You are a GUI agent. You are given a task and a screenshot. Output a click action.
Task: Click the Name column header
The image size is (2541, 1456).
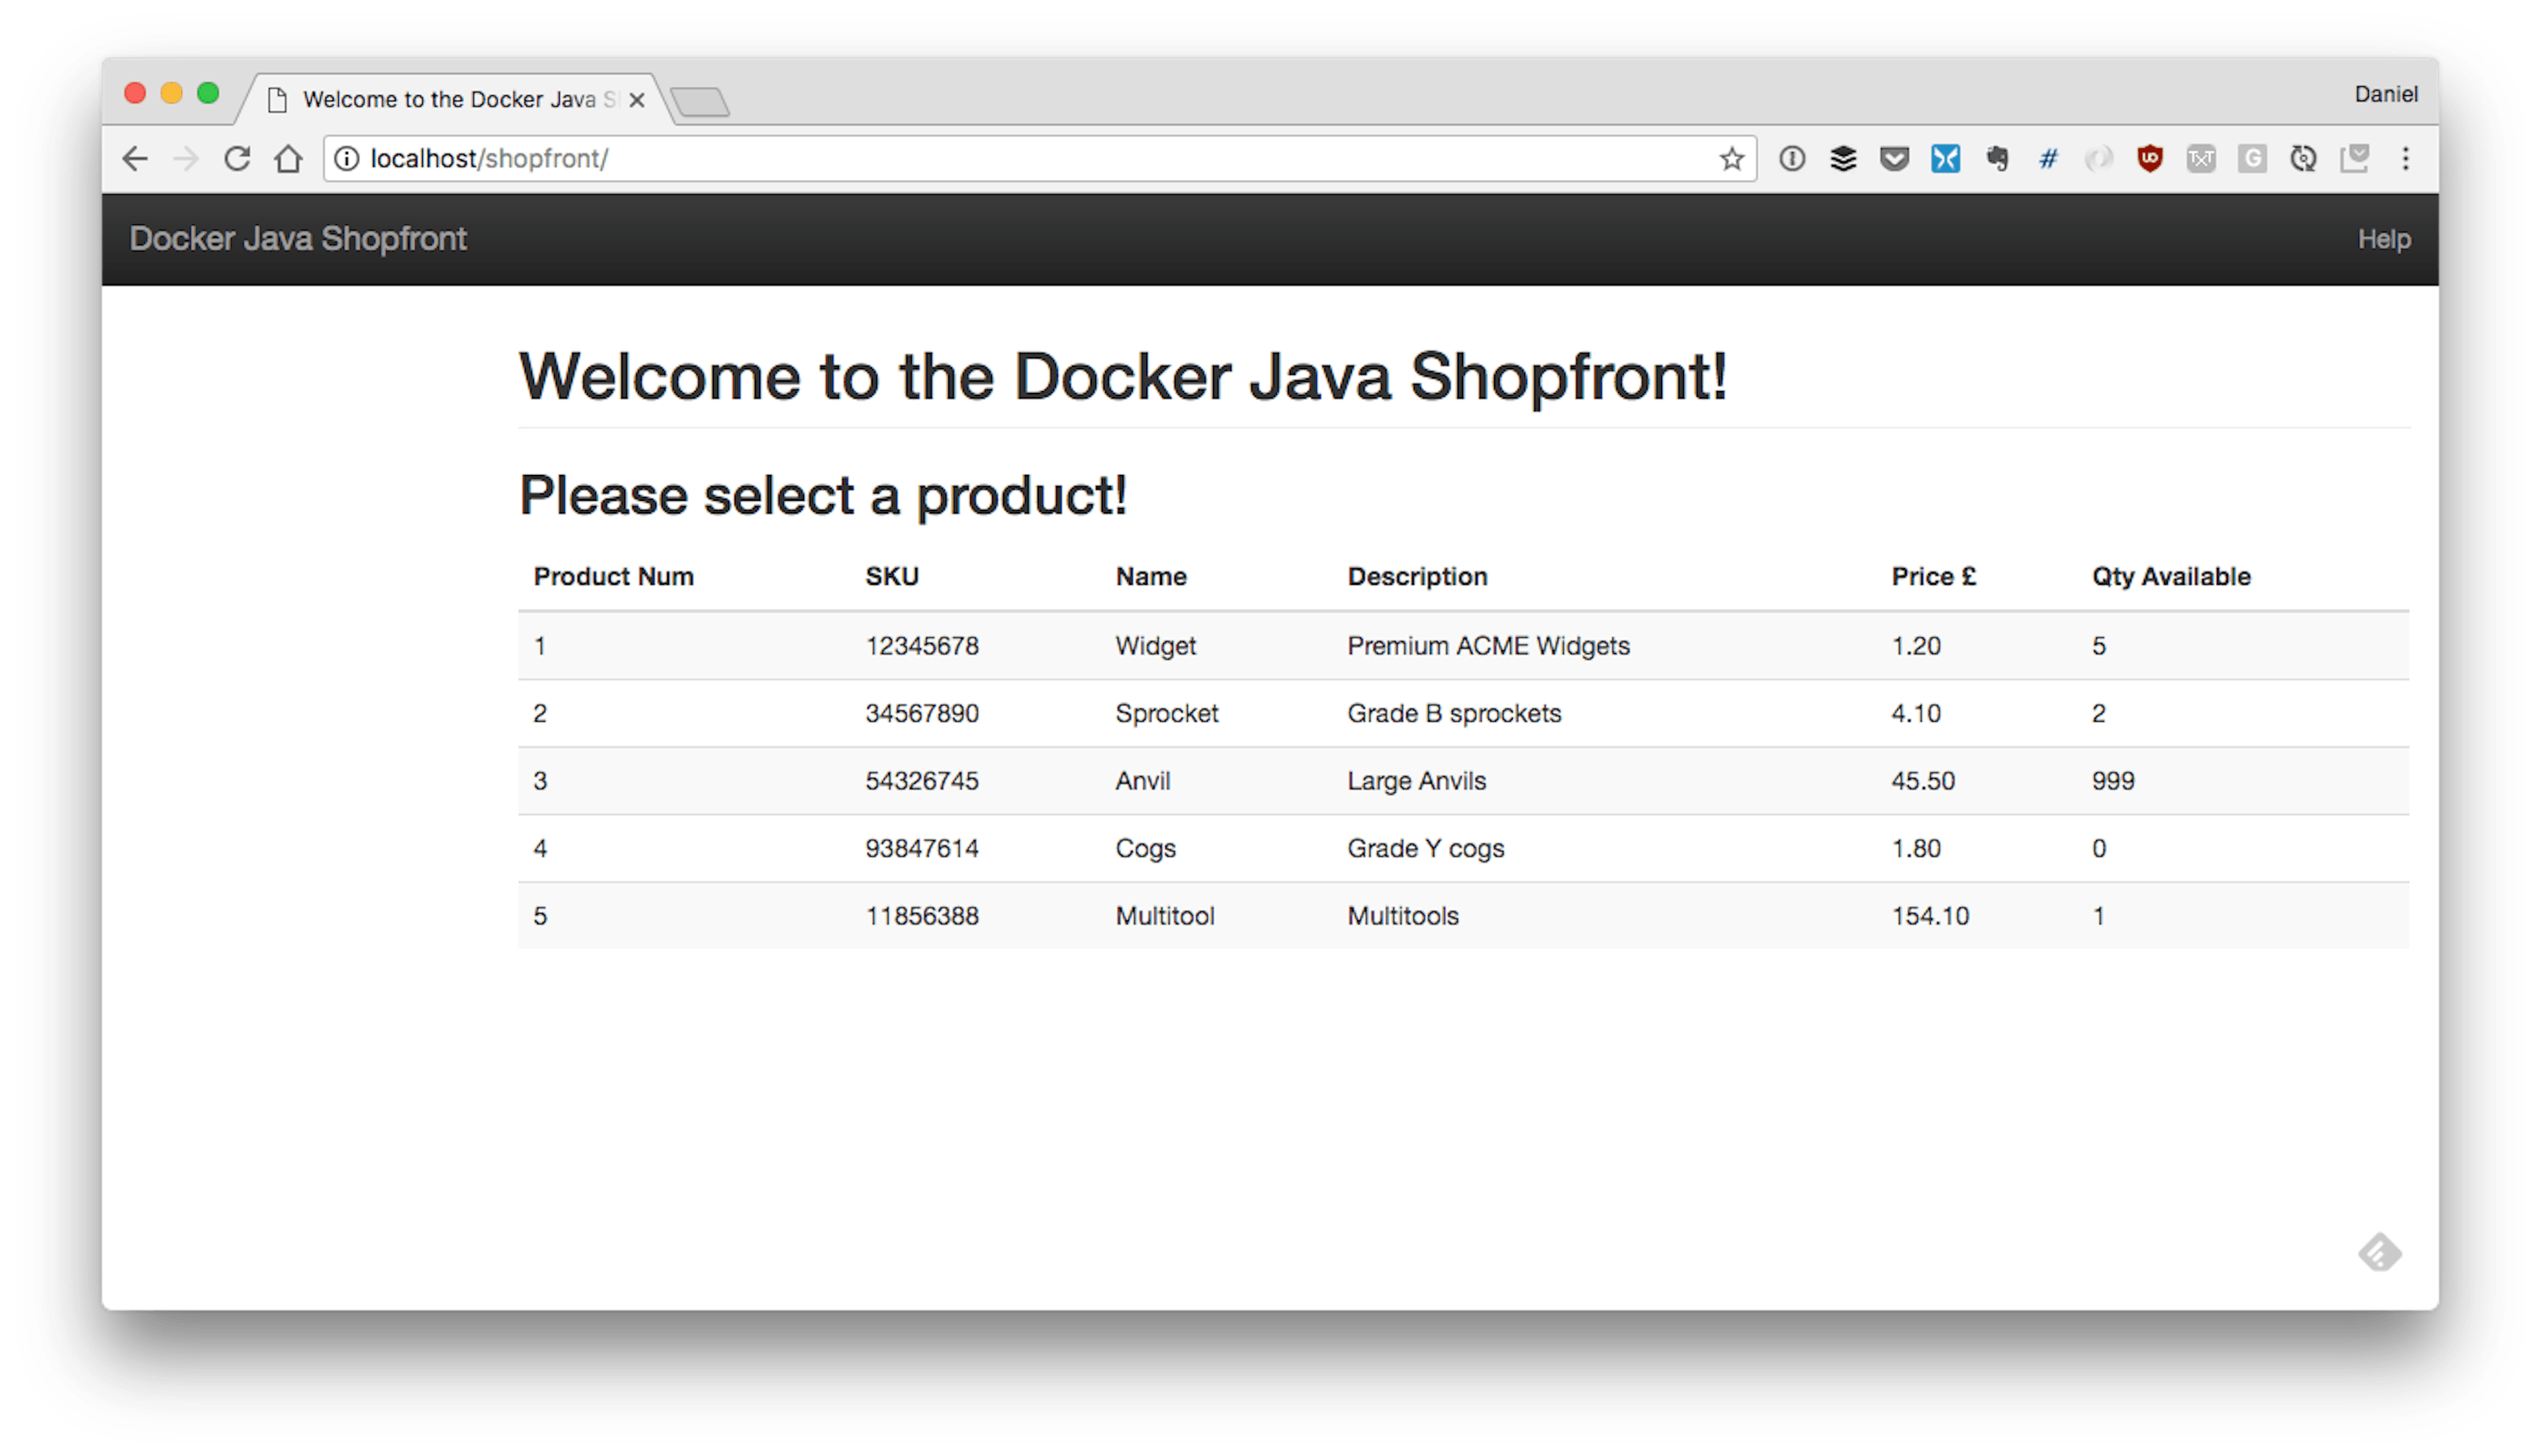coord(1151,576)
